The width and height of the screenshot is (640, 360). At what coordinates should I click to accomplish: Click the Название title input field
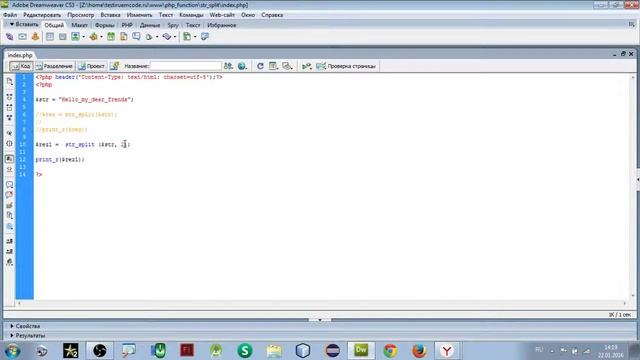tap(186, 66)
